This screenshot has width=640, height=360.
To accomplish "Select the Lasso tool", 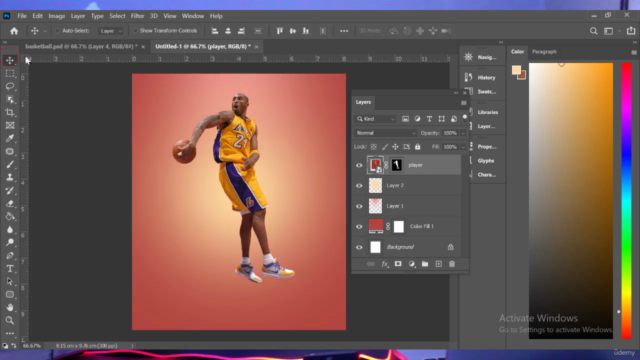I will tap(10, 87).
